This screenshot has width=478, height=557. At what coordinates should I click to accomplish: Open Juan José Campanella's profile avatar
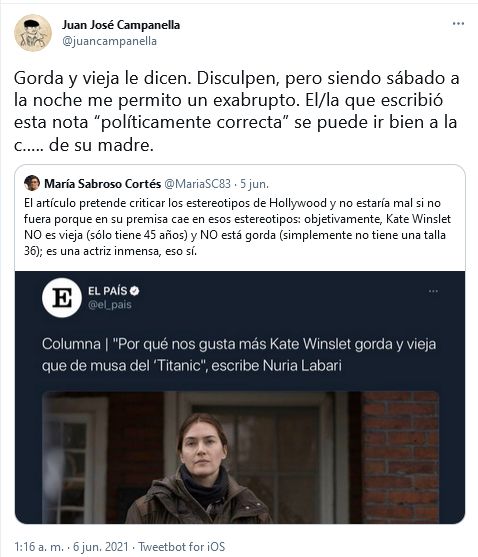tap(33, 33)
